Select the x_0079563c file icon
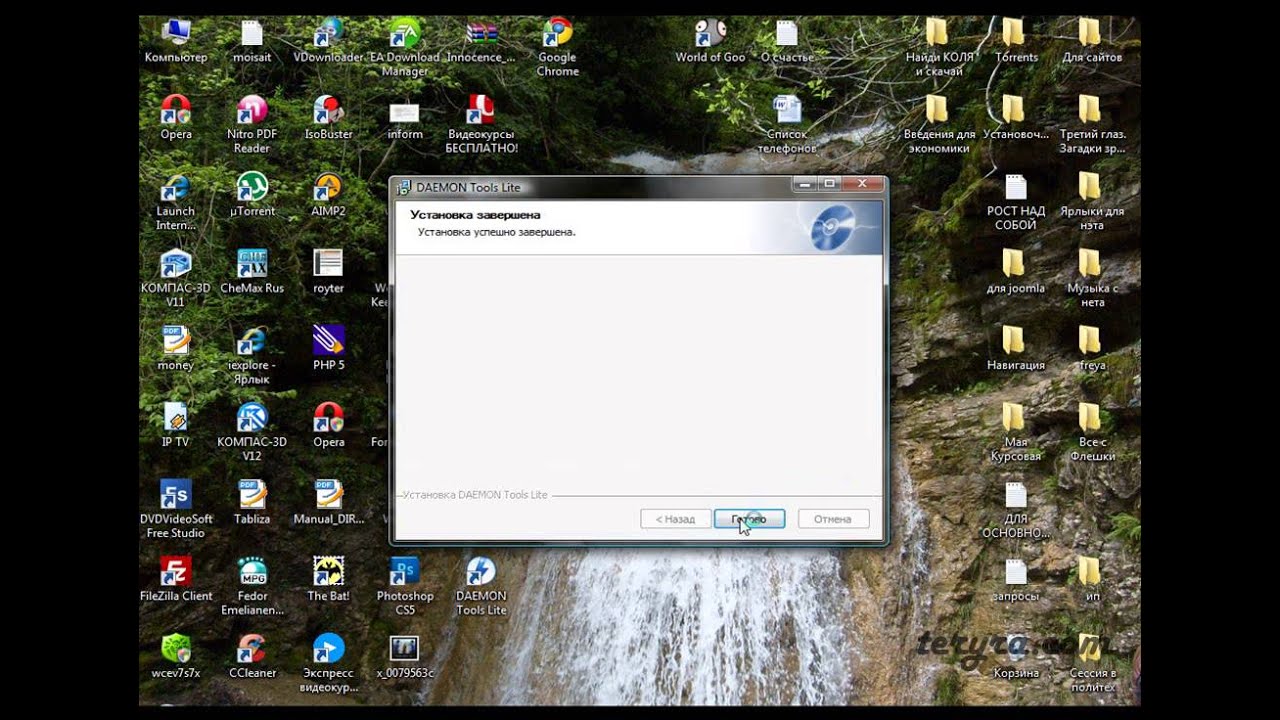1280x720 pixels. [405, 656]
